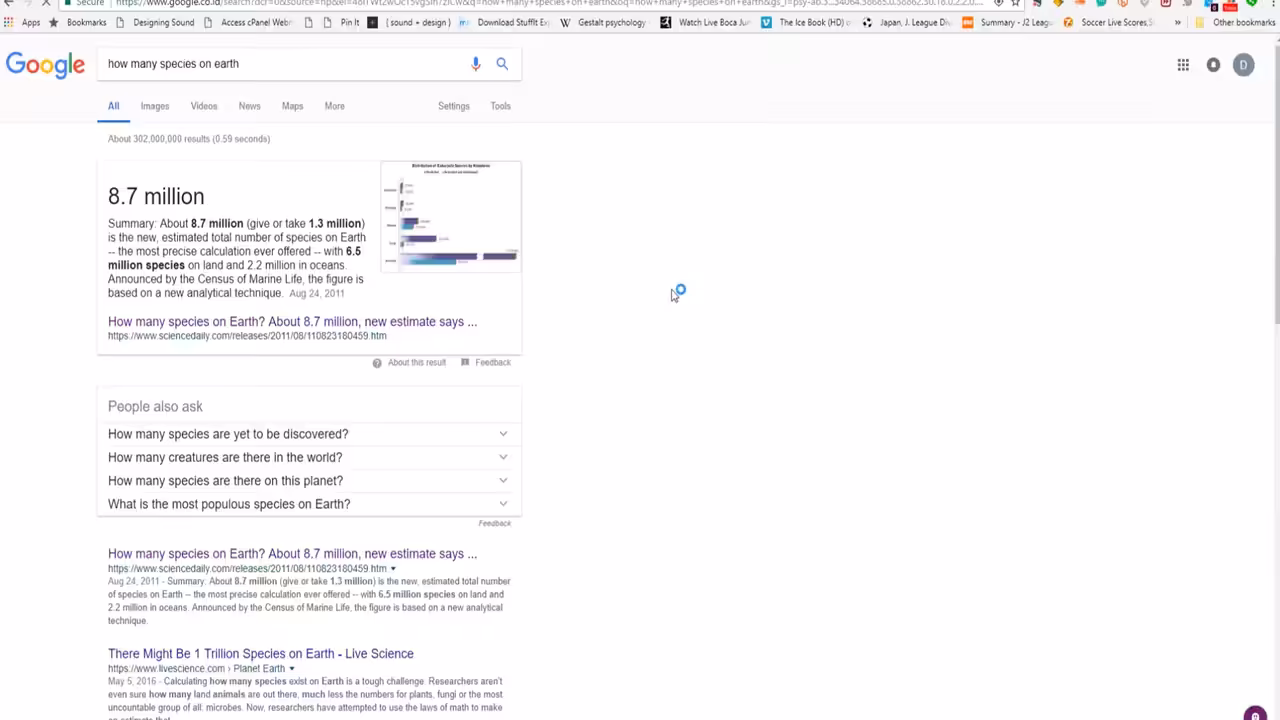Image resolution: width=1280 pixels, height=720 pixels.
Task: Click the 'About this result' question icon
Action: (x=377, y=363)
